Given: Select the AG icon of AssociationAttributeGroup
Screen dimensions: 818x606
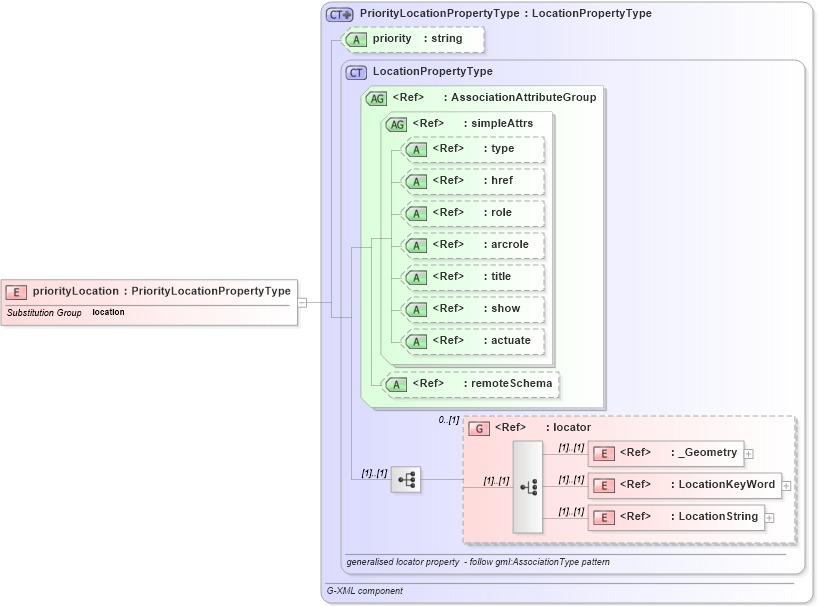Looking at the screenshot, I should pos(377,98).
